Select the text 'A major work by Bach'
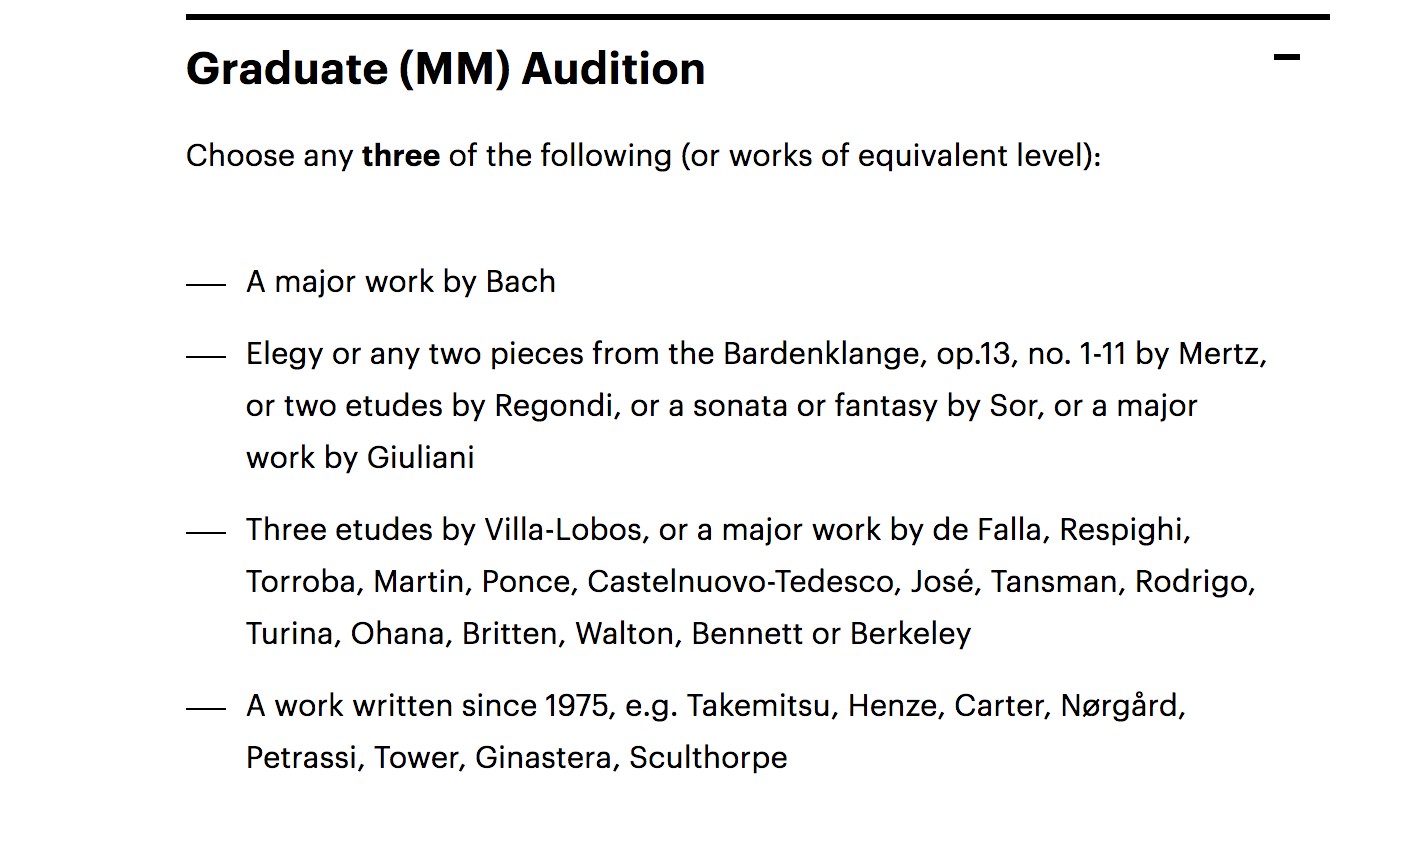Viewport: 1416px width, 864px height. coord(400,282)
